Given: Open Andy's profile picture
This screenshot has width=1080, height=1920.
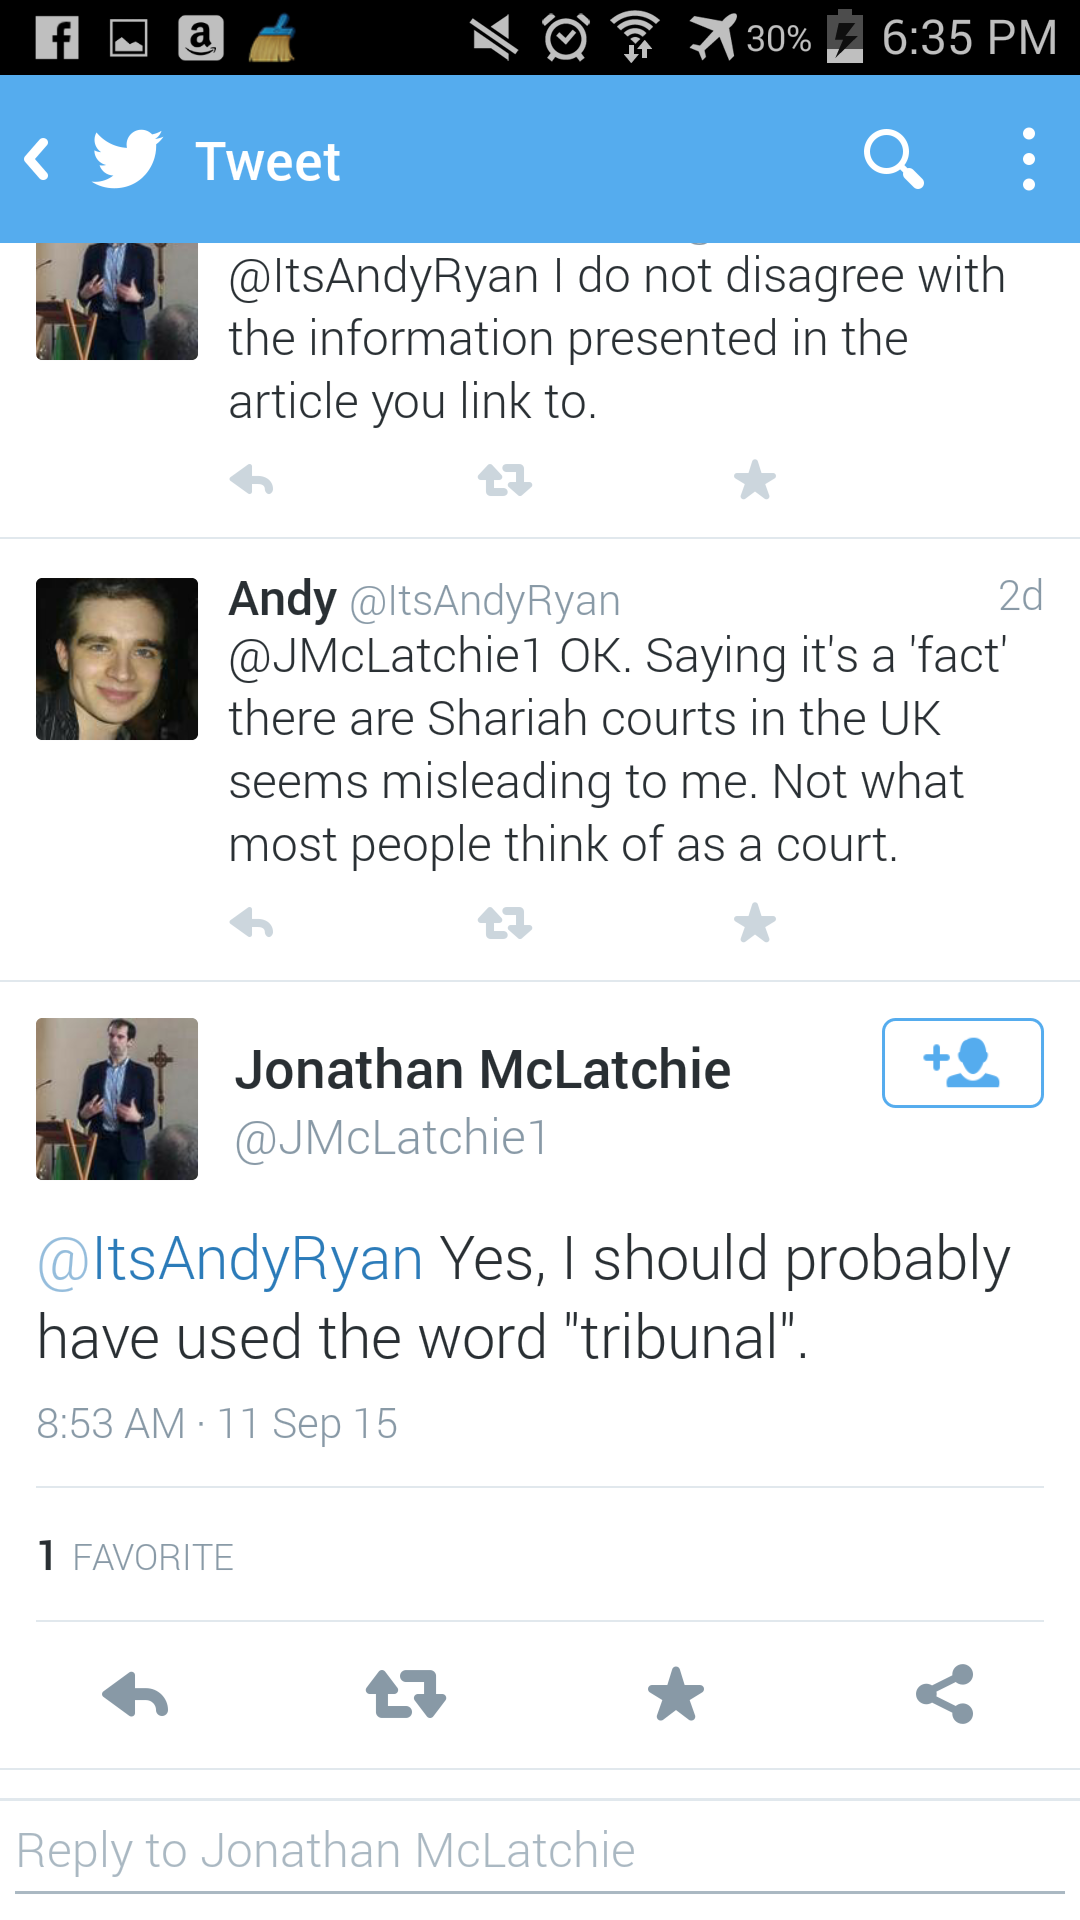Looking at the screenshot, I should coord(117,659).
